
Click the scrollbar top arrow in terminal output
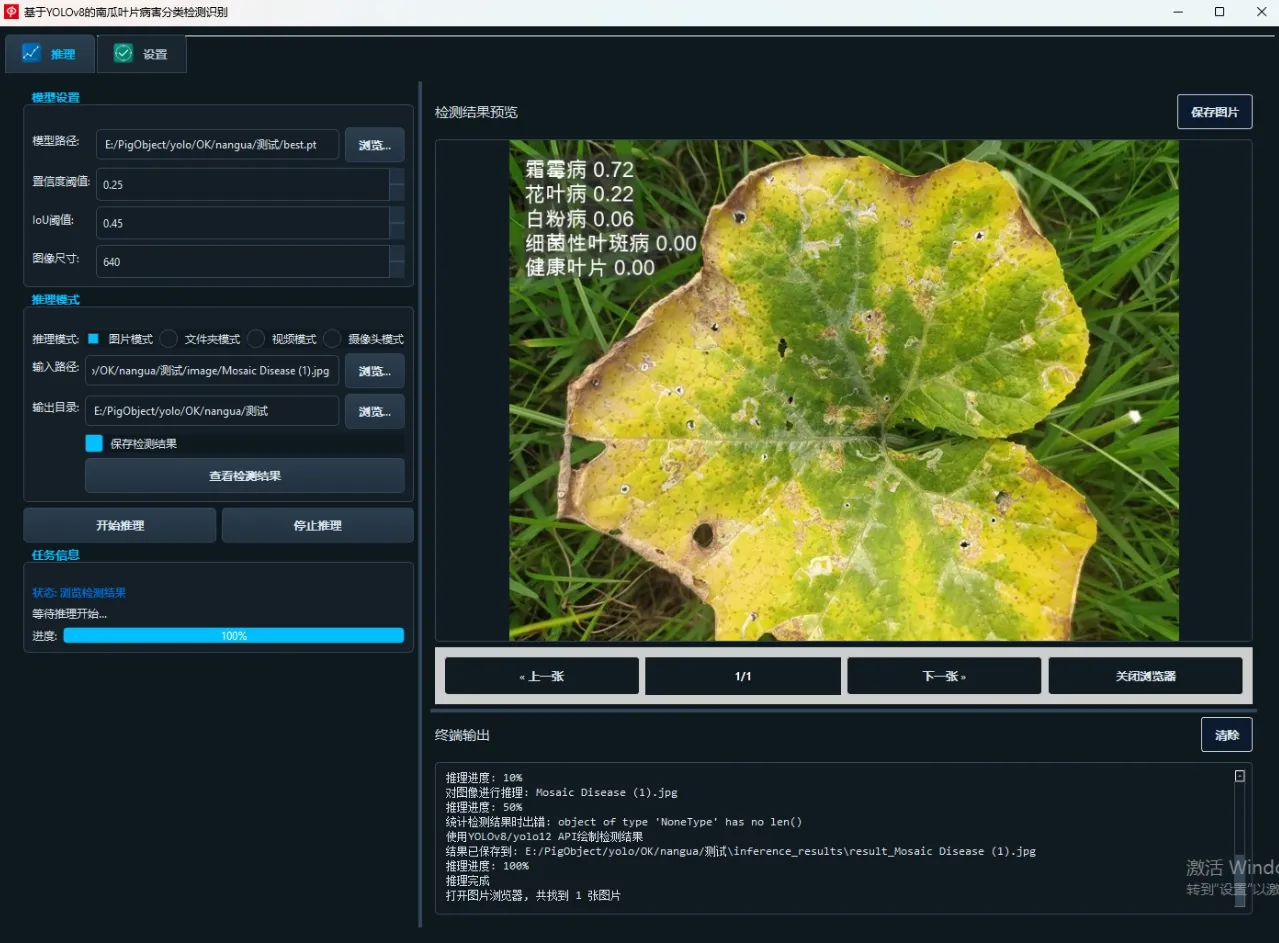pos(1240,776)
